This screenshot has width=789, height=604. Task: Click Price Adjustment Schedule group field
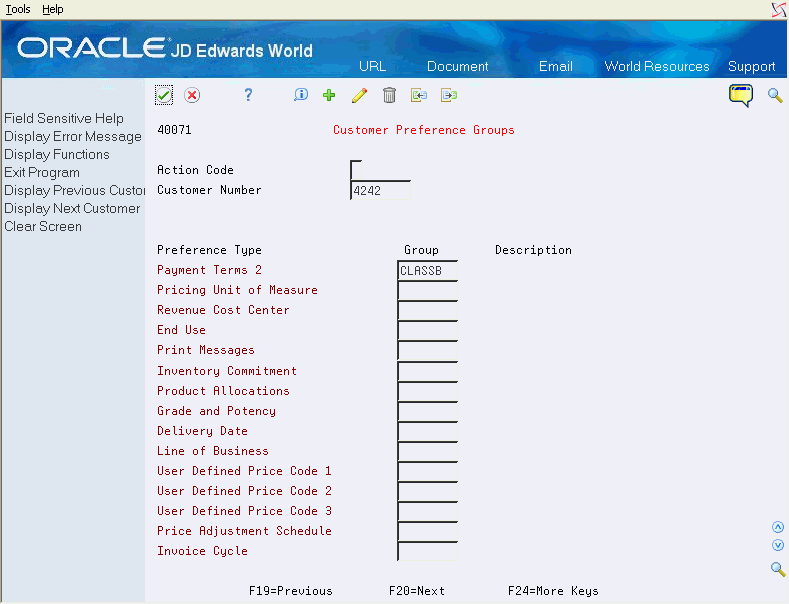pyautogui.click(x=428, y=532)
